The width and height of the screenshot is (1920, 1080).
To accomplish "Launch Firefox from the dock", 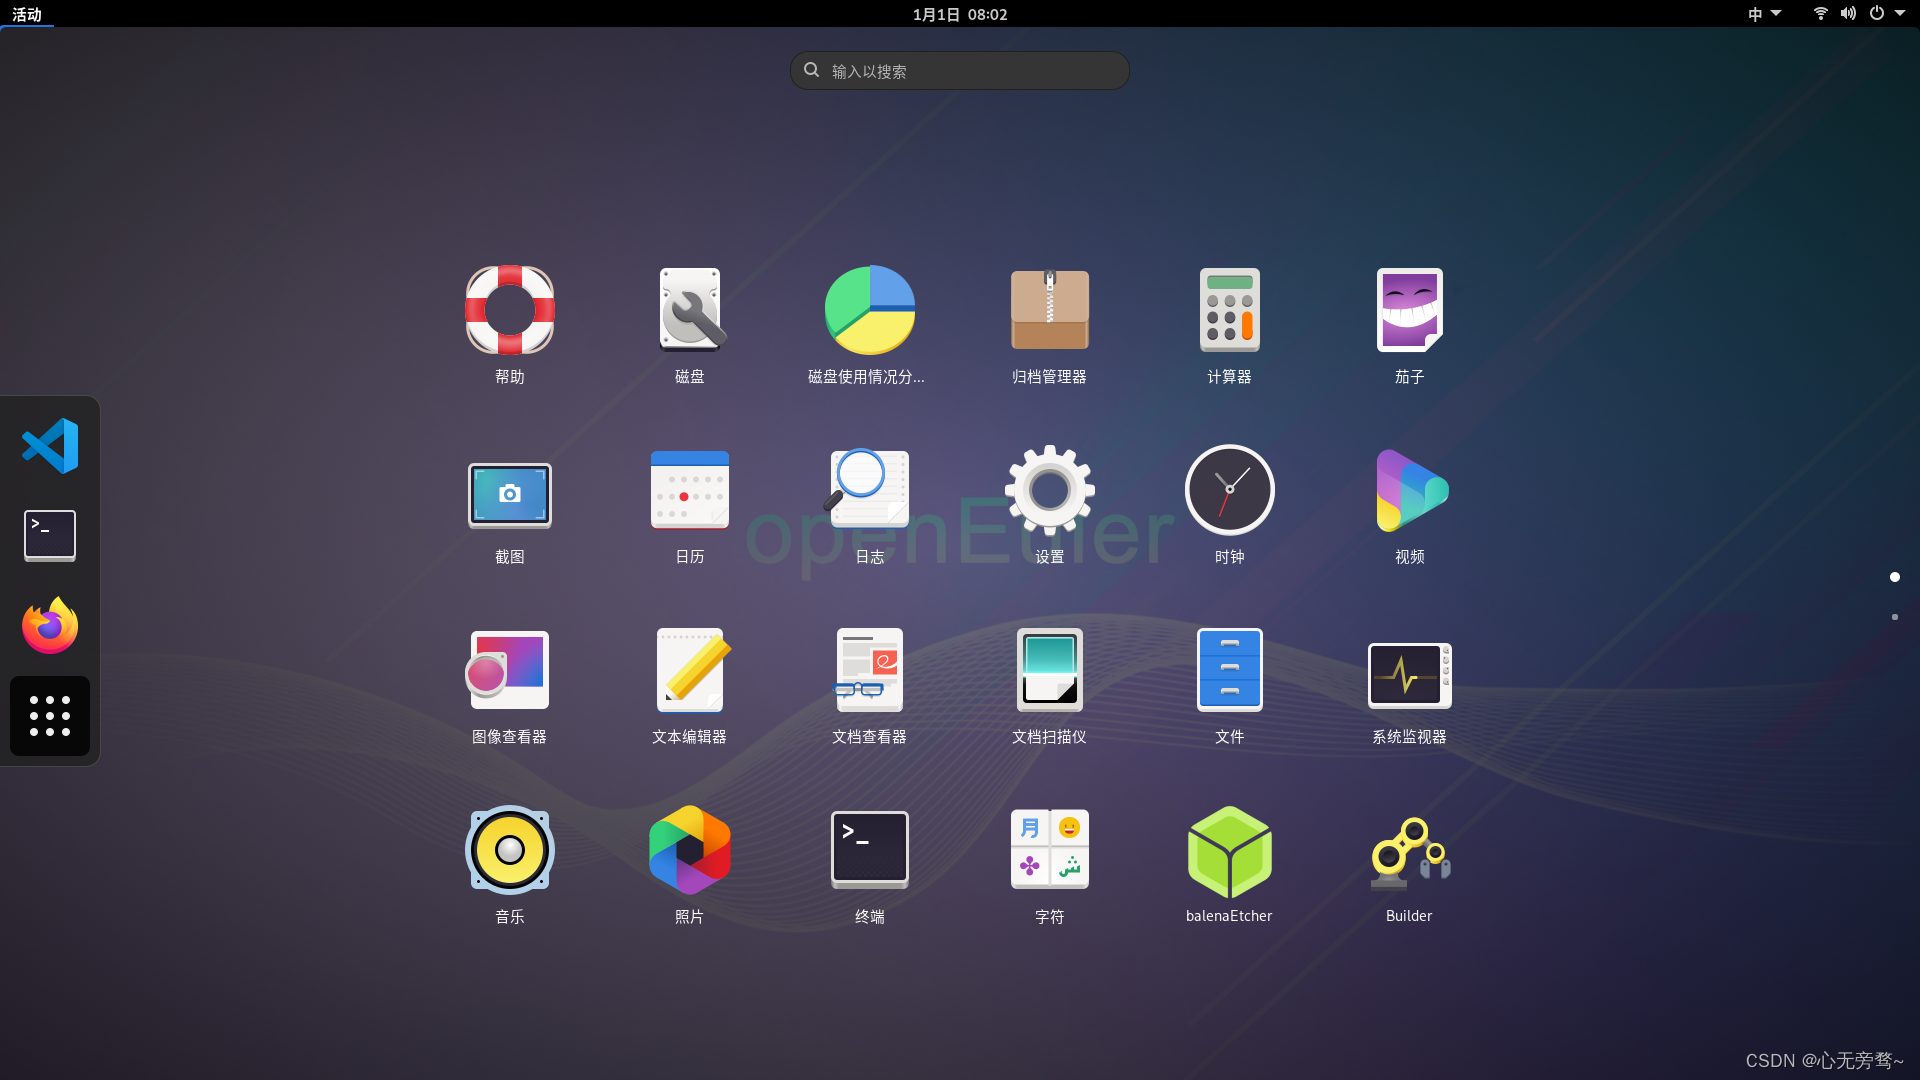I will point(50,626).
